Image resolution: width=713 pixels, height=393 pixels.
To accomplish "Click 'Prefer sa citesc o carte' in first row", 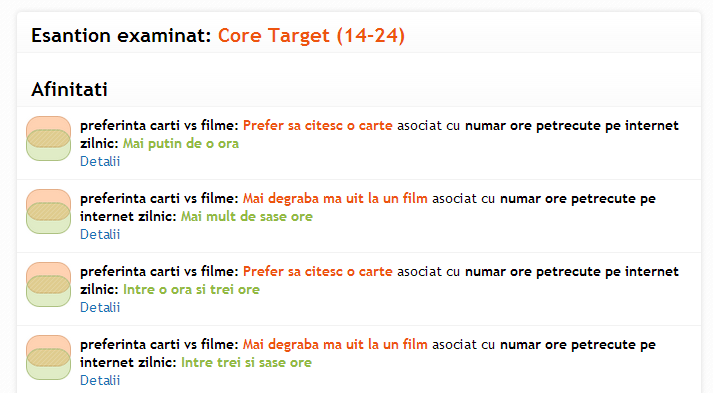I will [x=317, y=126].
